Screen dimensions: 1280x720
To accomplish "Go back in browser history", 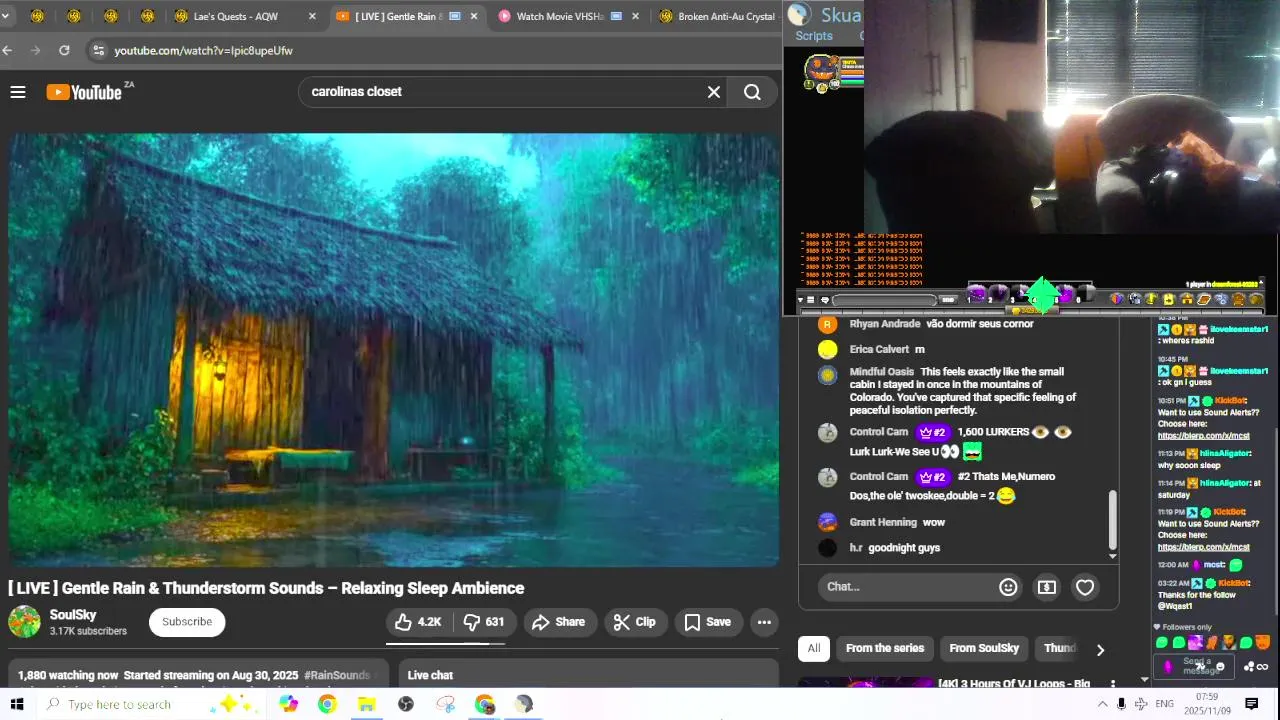I will (x=8, y=50).
